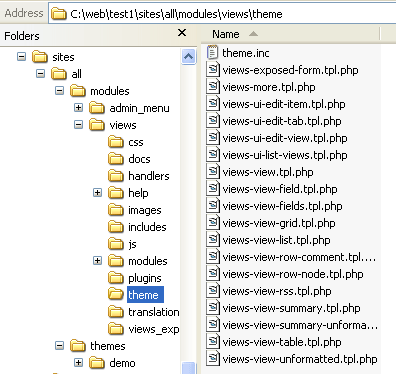Click the themes folder icon

click(x=78, y=346)
